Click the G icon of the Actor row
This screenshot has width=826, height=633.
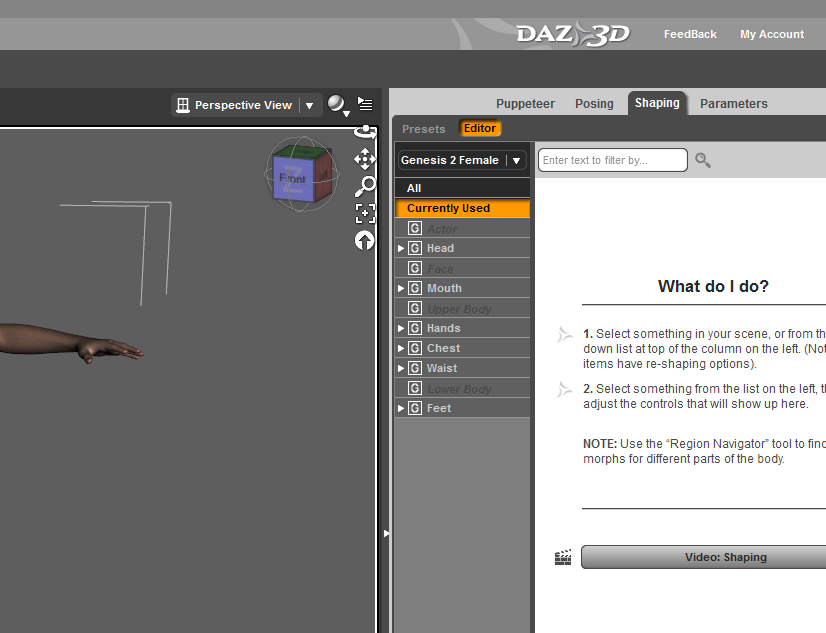(415, 228)
